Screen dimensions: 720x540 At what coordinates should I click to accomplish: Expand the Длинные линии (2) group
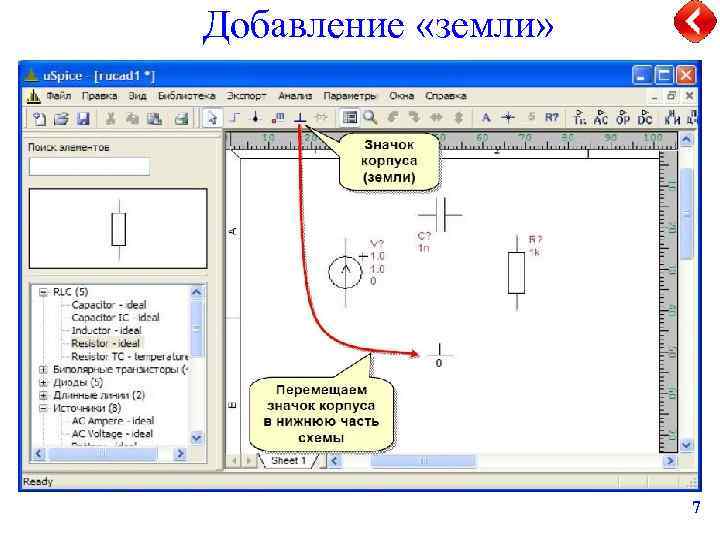coord(43,395)
